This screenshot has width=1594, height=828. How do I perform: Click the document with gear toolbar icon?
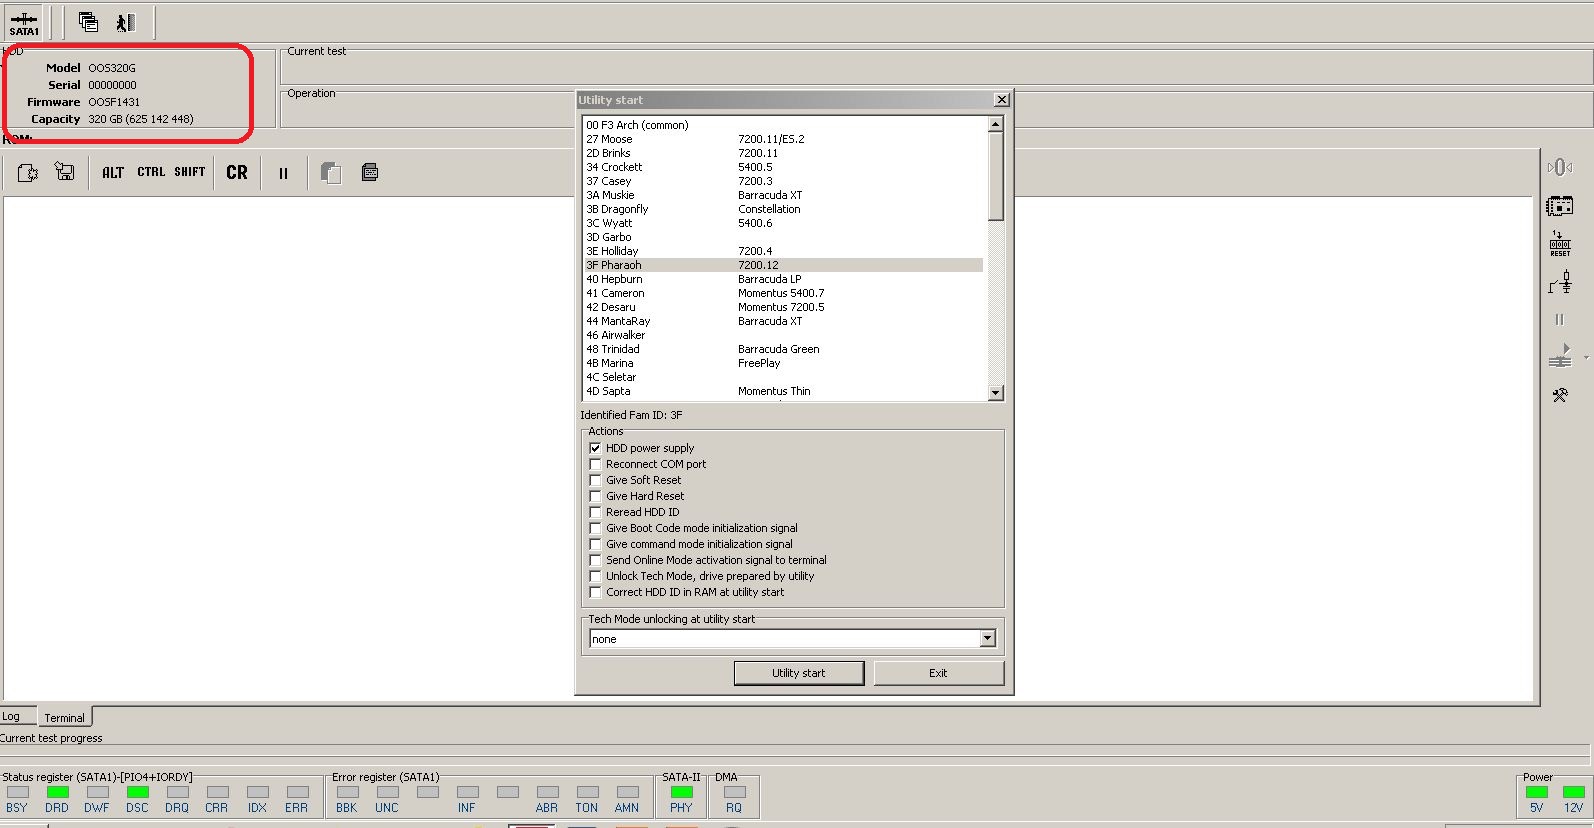tap(28, 172)
